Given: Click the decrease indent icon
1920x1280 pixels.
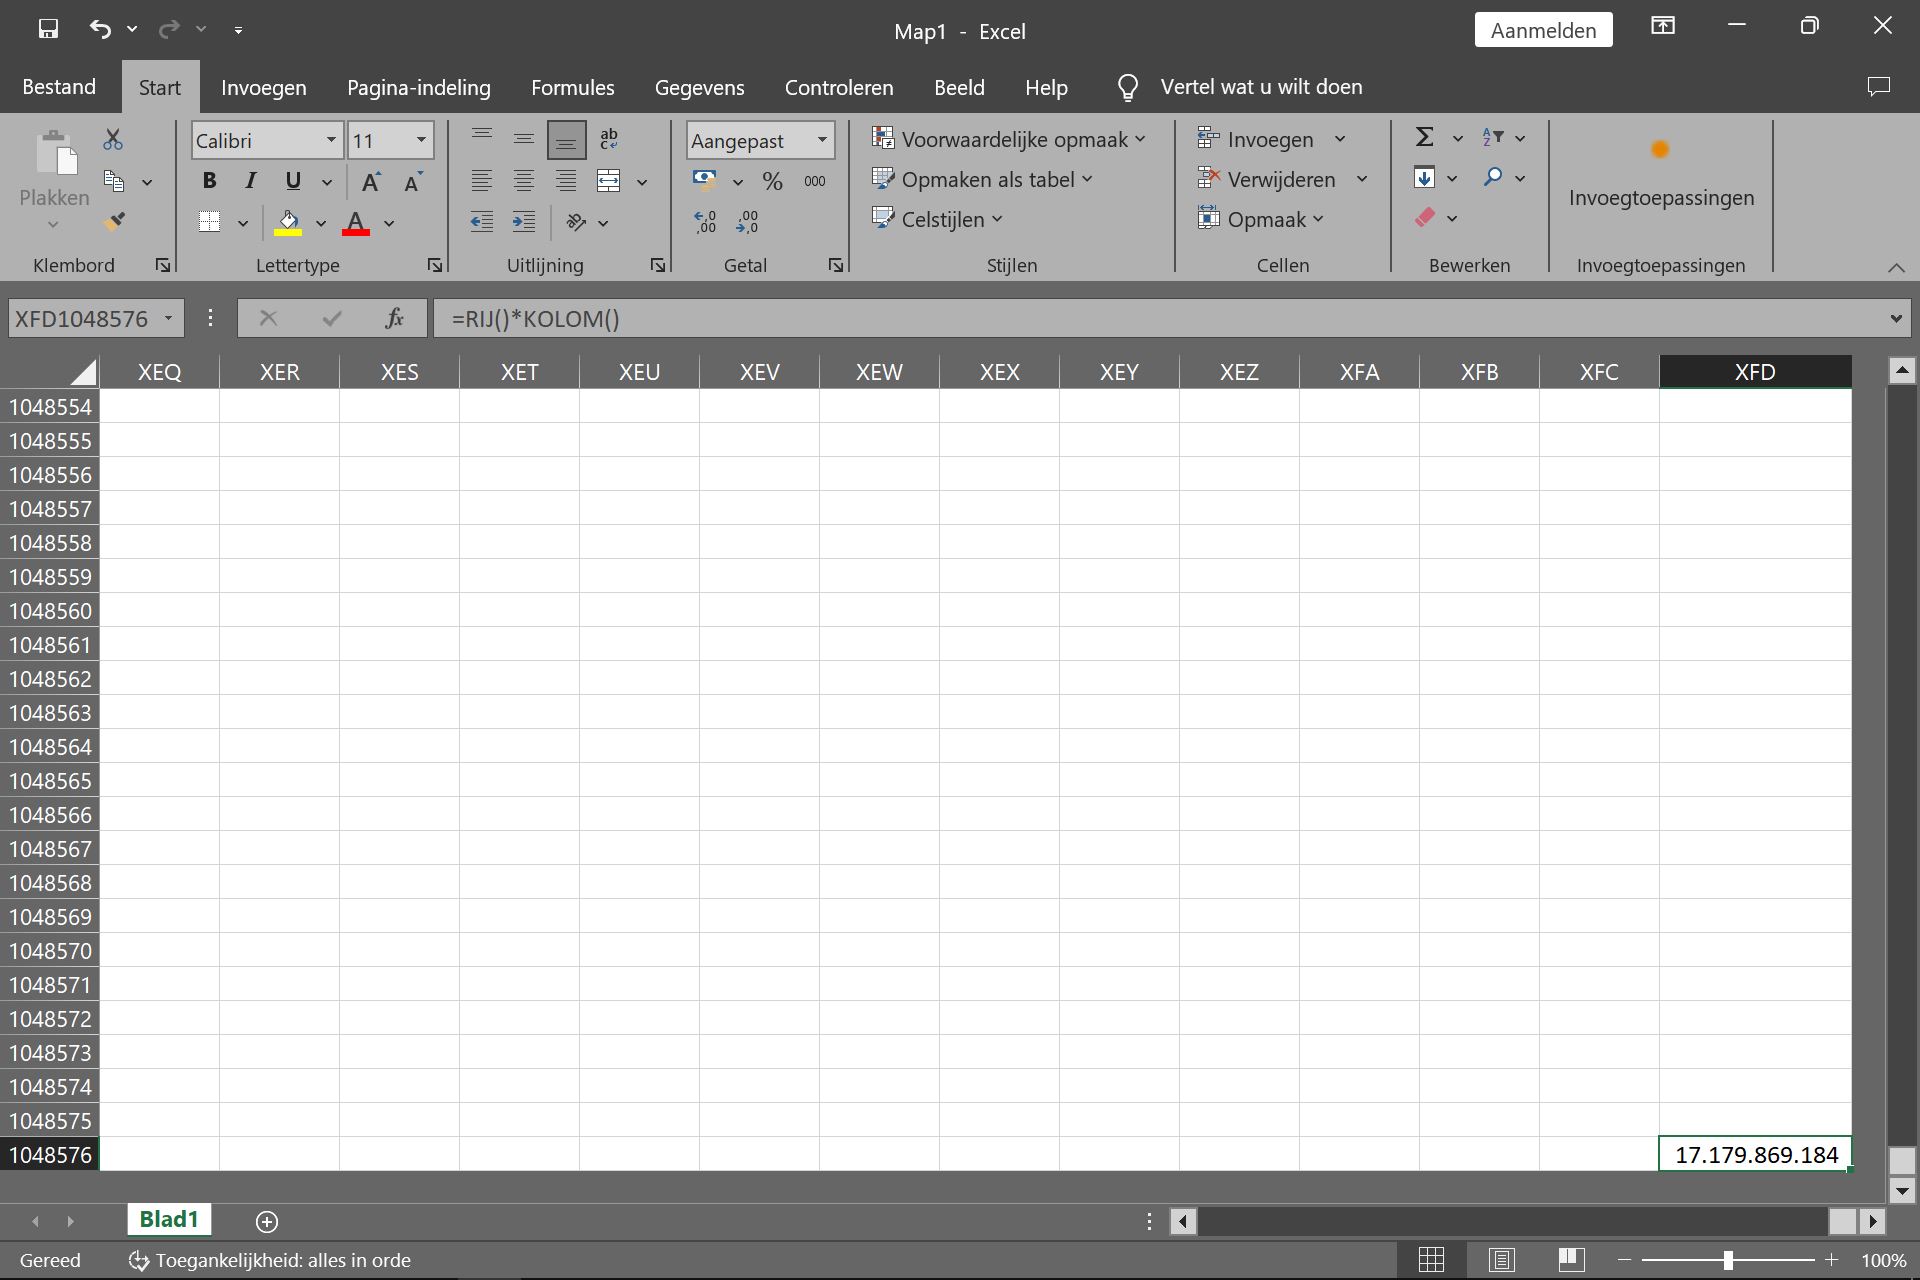Looking at the screenshot, I should (482, 222).
